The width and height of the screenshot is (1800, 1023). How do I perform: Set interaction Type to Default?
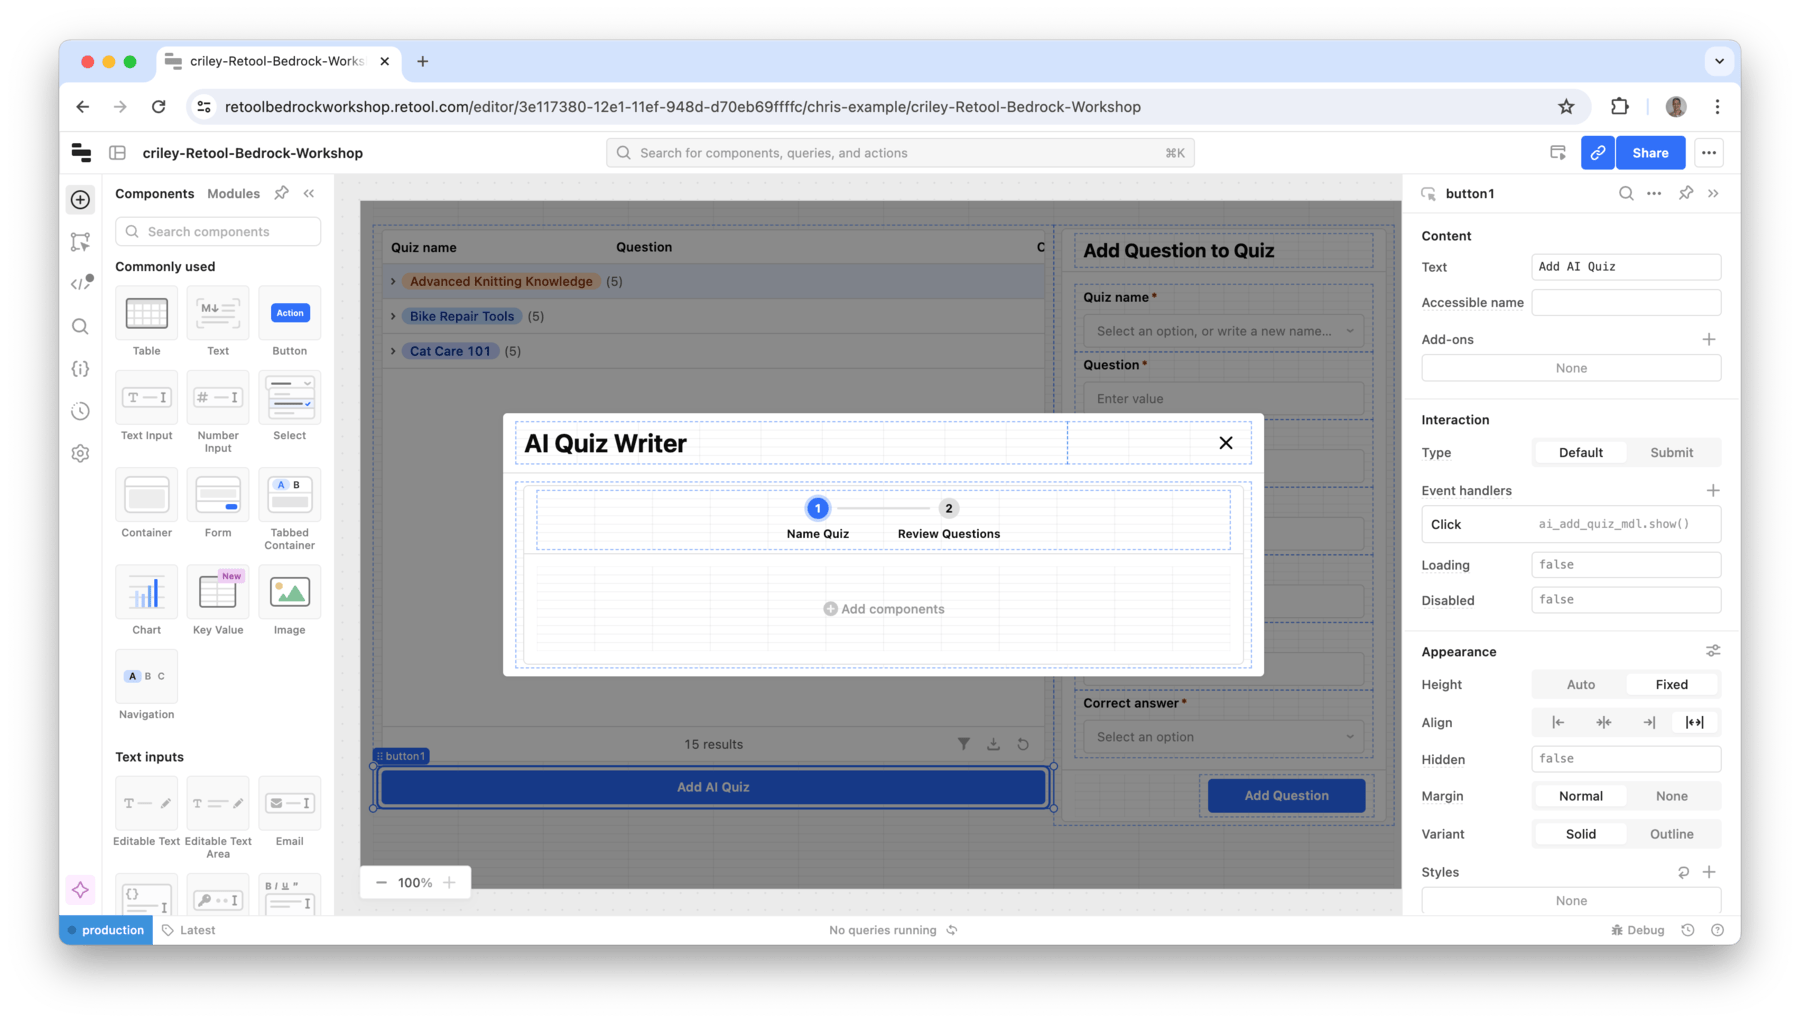point(1580,453)
